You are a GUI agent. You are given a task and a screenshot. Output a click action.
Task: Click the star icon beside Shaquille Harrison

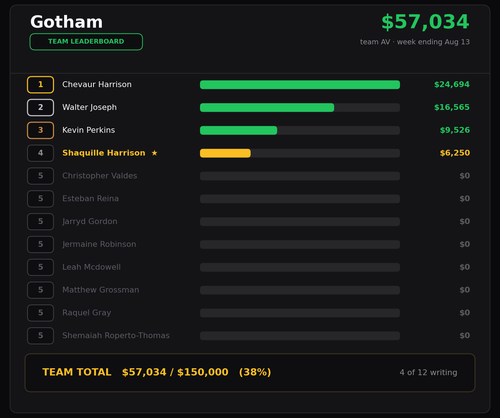(154, 153)
